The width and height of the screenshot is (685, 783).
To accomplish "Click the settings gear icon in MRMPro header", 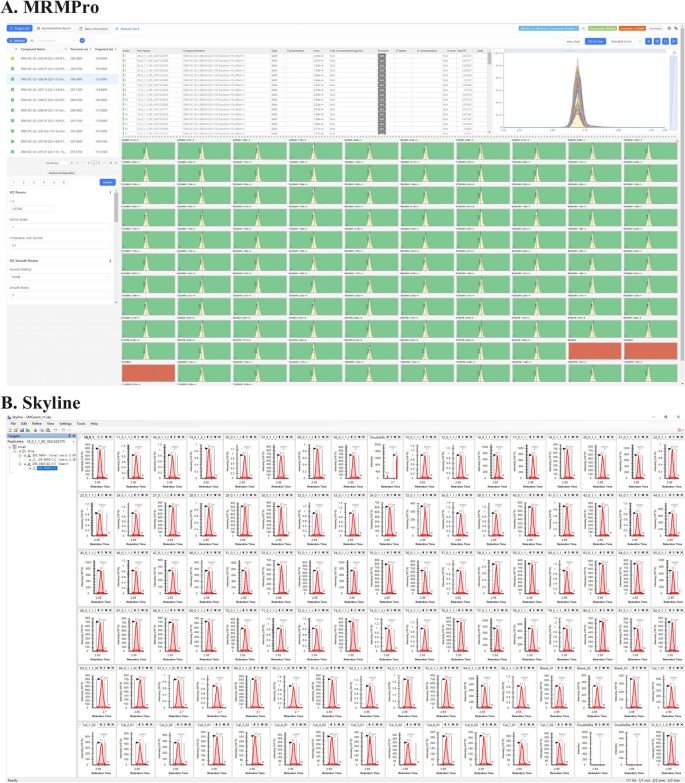I will click(669, 28).
